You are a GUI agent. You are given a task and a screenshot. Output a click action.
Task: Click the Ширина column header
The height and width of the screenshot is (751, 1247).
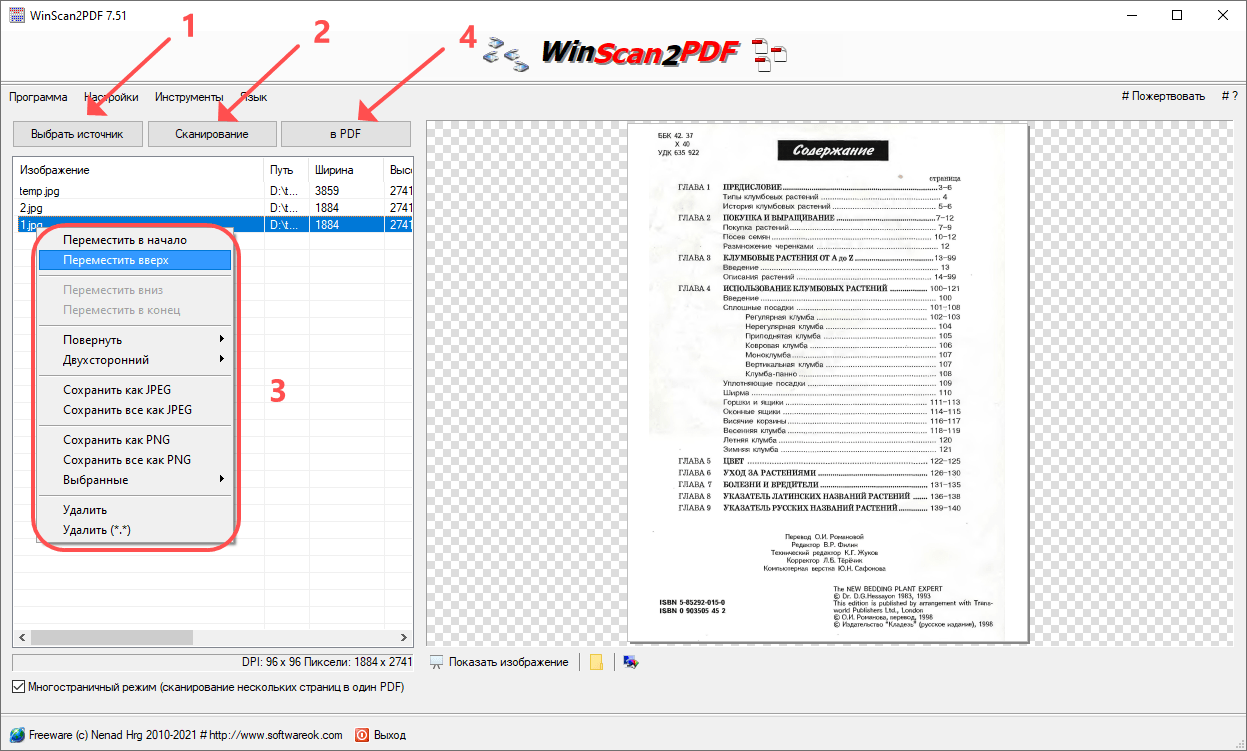click(346, 170)
